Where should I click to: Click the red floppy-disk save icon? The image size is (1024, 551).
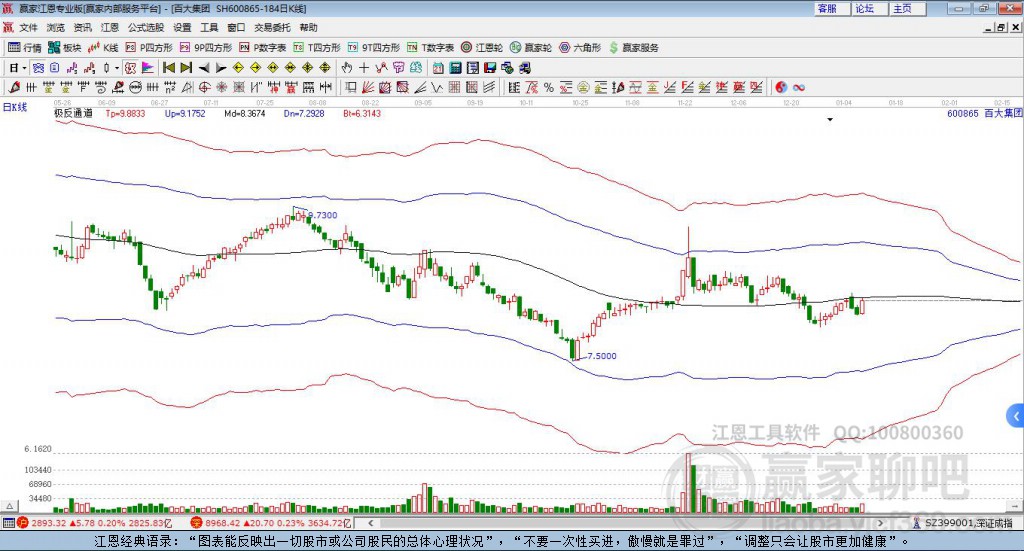490,68
